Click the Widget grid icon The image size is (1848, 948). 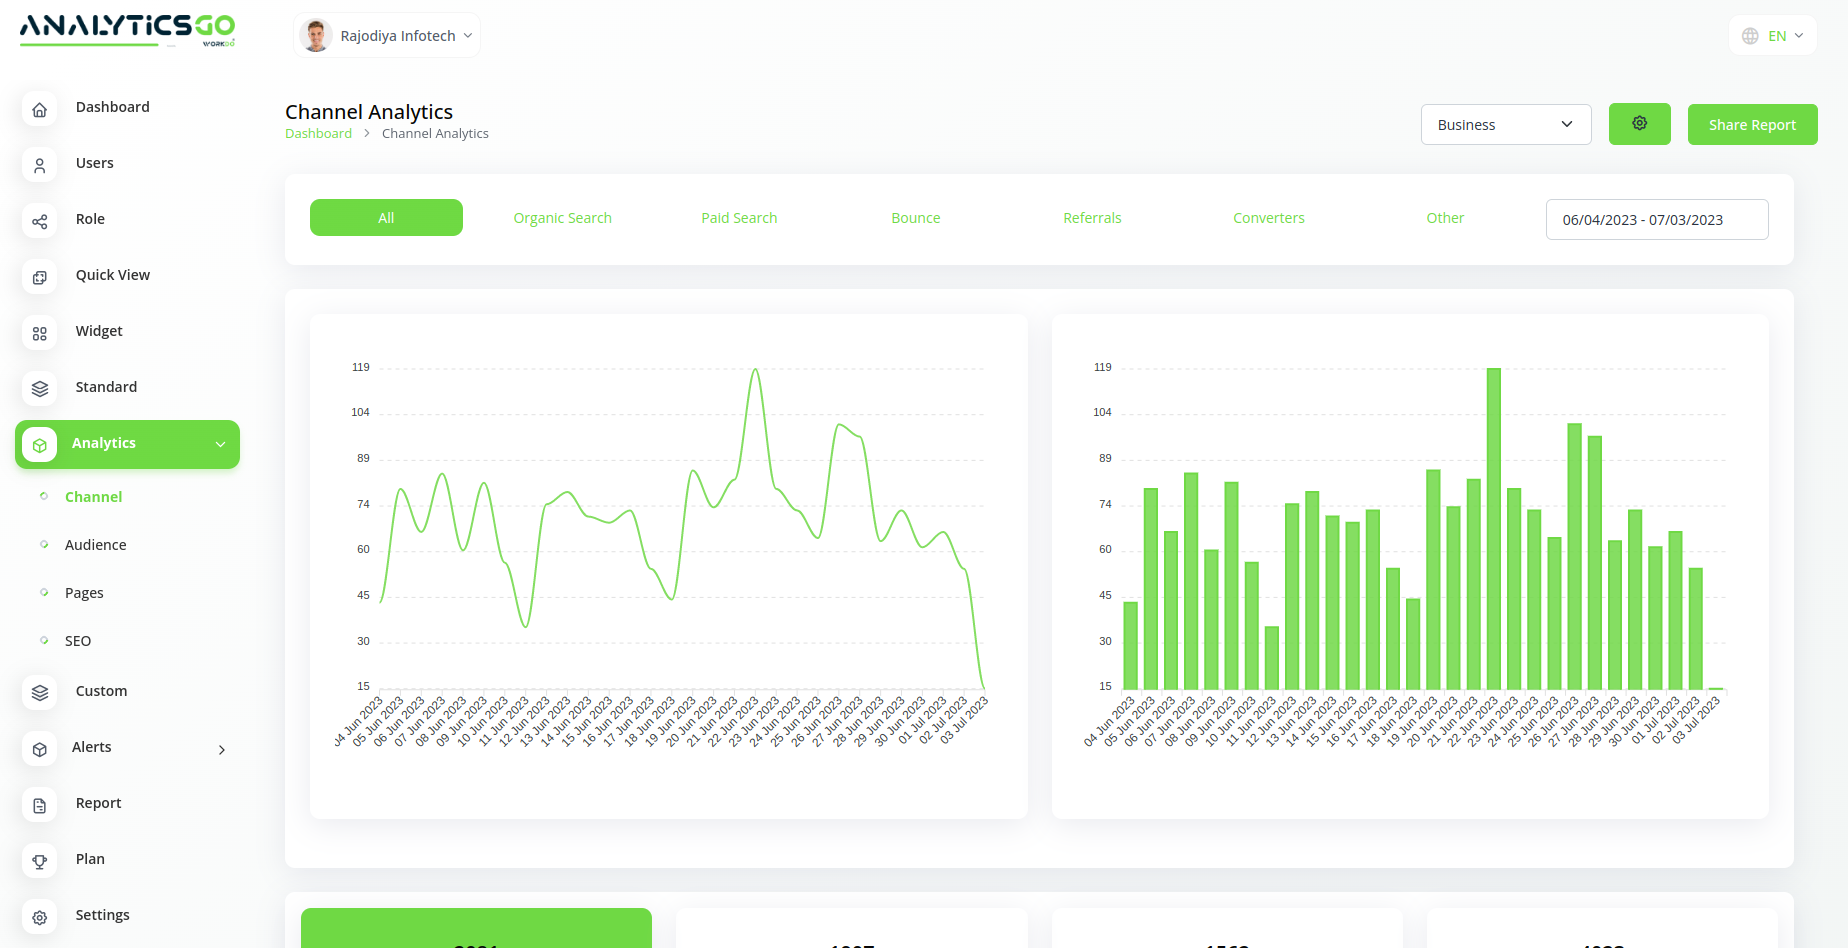pos(39,333)
